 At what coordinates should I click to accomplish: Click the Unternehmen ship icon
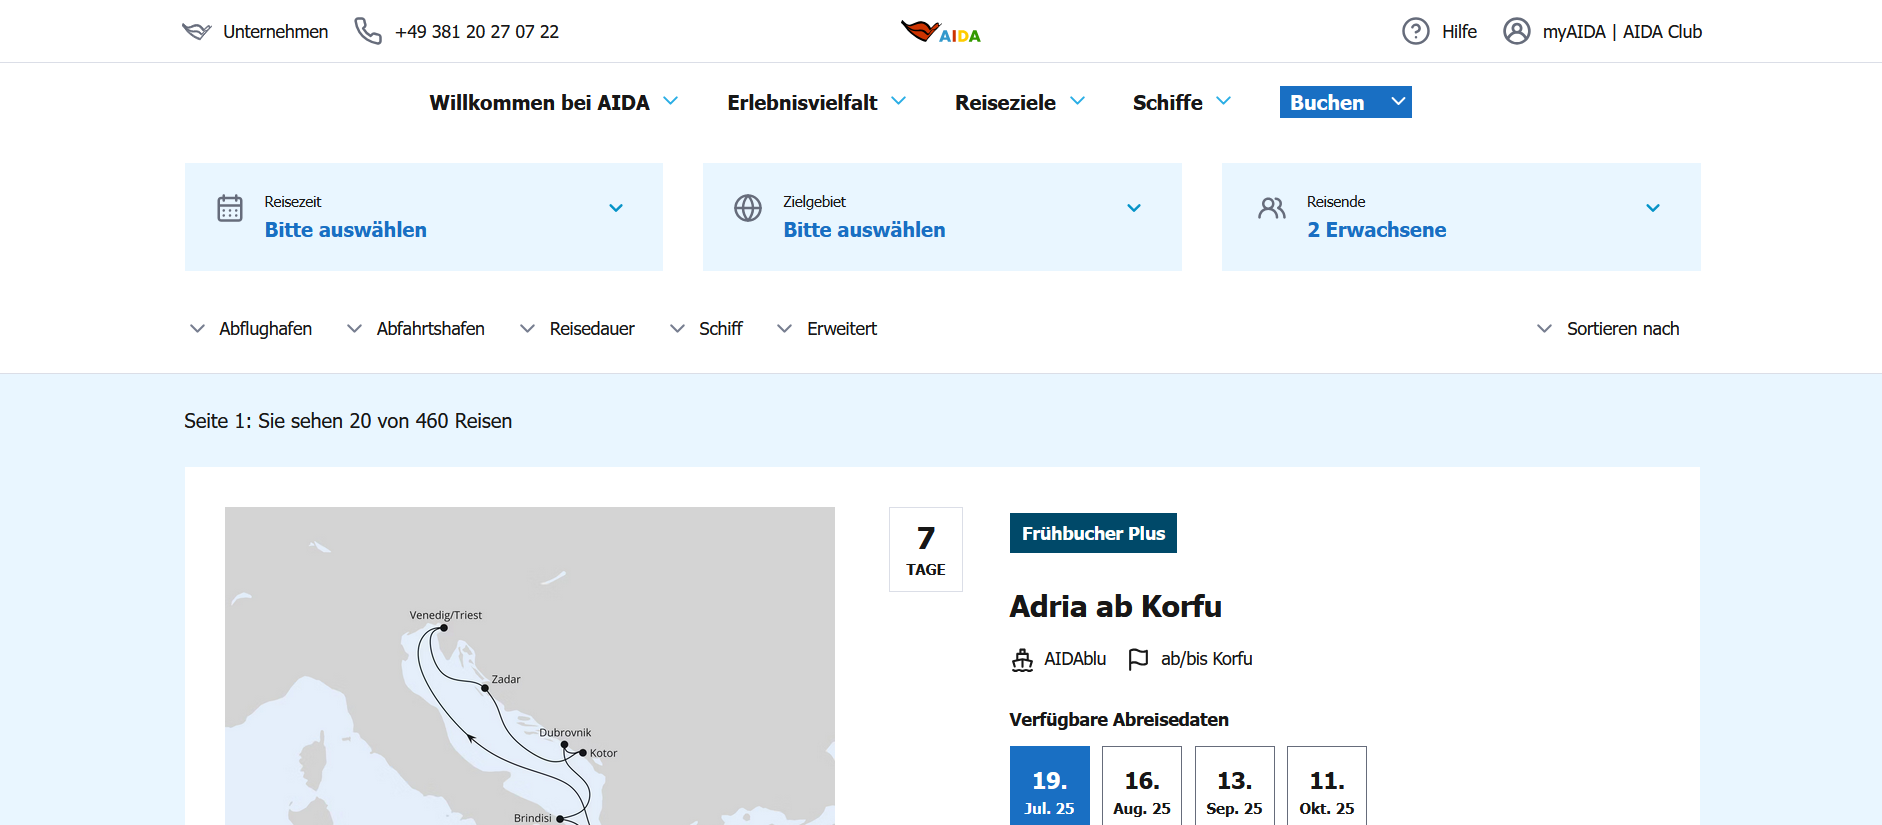pos(197,32)
